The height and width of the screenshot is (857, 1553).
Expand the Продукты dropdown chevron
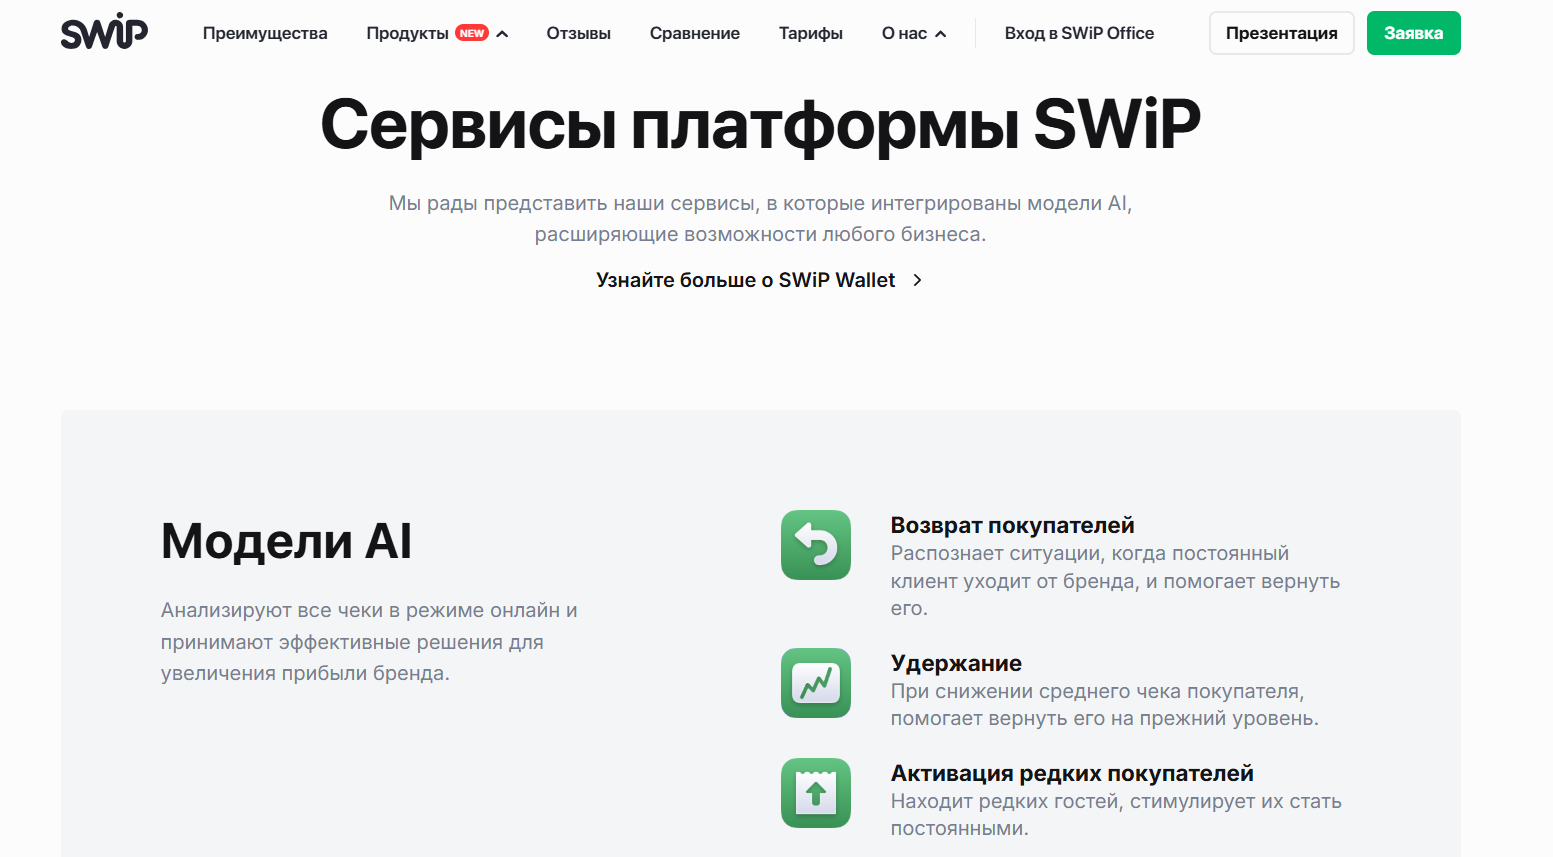coord(502,34)
